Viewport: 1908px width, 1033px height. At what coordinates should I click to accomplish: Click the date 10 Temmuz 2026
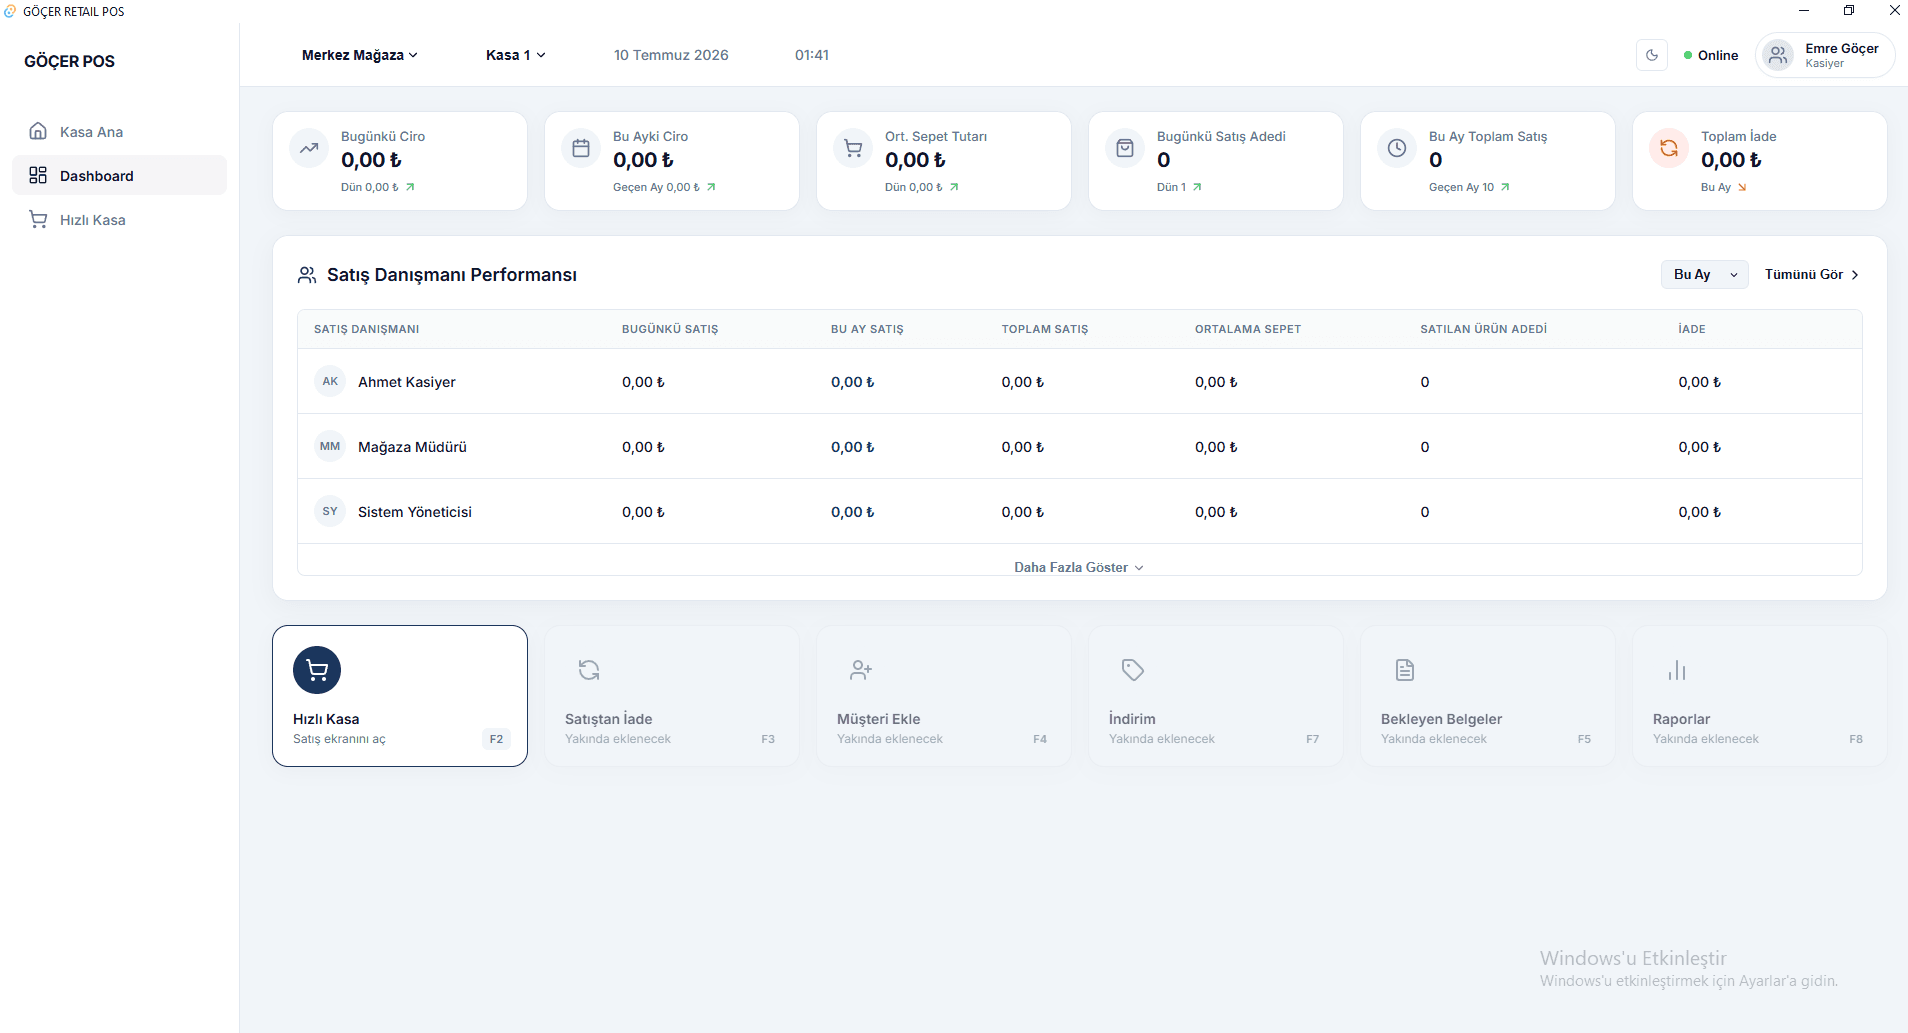point(671,55)
